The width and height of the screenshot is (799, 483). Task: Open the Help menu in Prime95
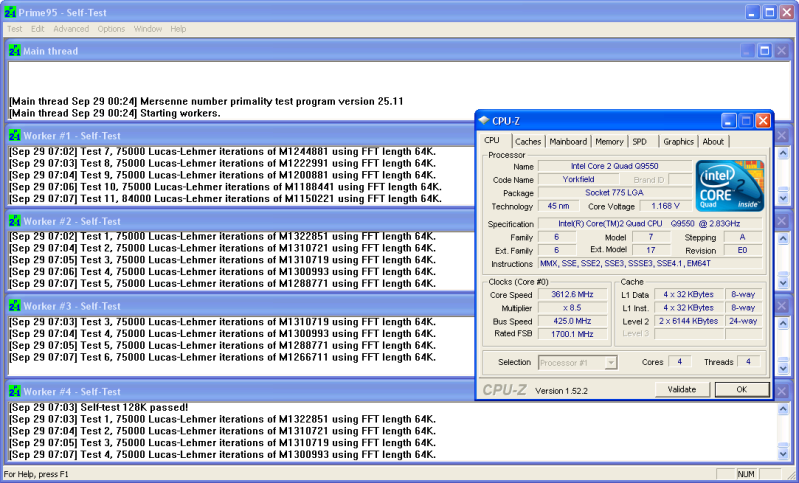tap(178, 29)
